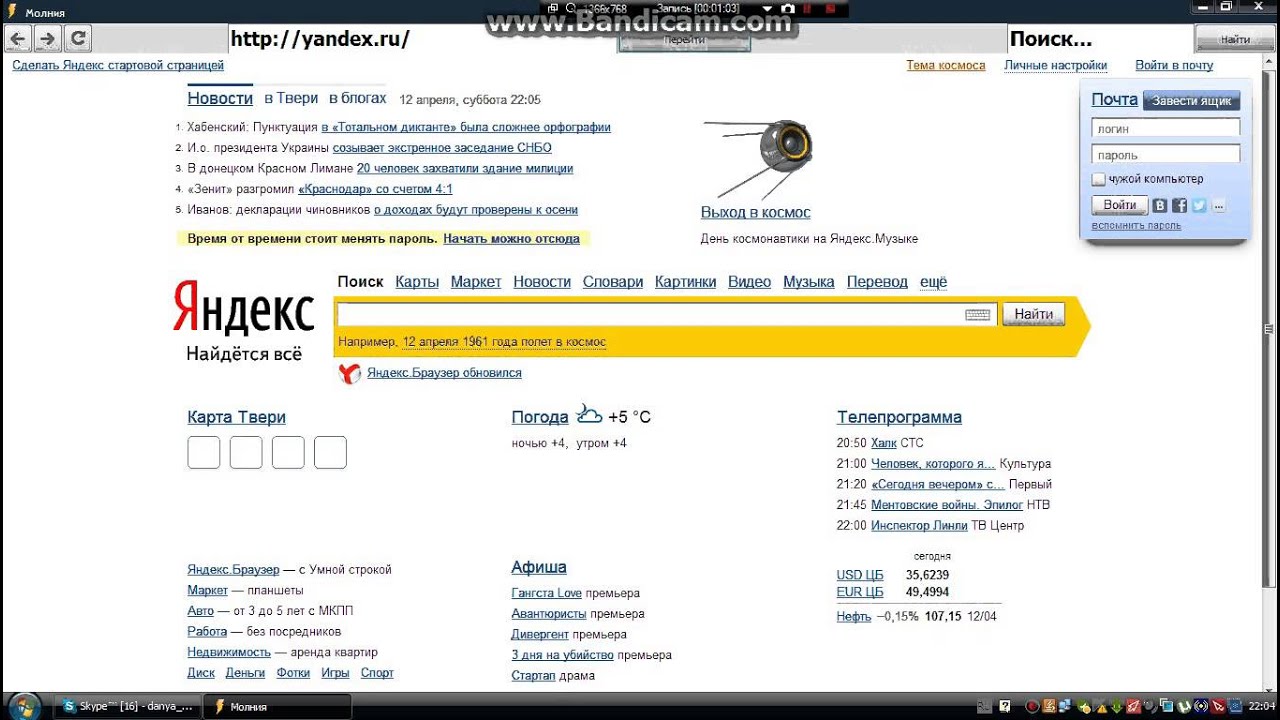Switch to the Видео tab

[x=750, y=282]
